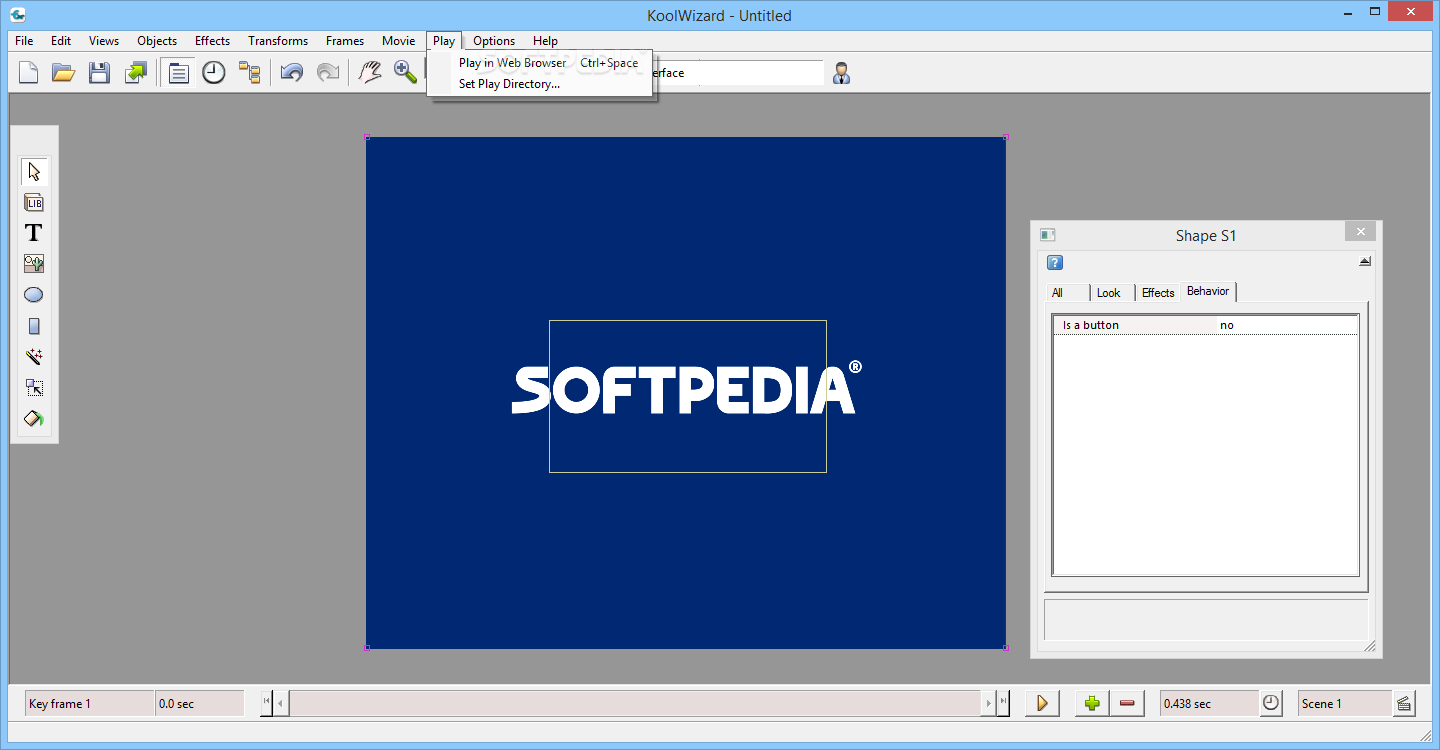Image resolution: width=1440 pixels, height=750 pixels.
Task: Choose Set Play Directory...
Action: [x=540, y=84]
